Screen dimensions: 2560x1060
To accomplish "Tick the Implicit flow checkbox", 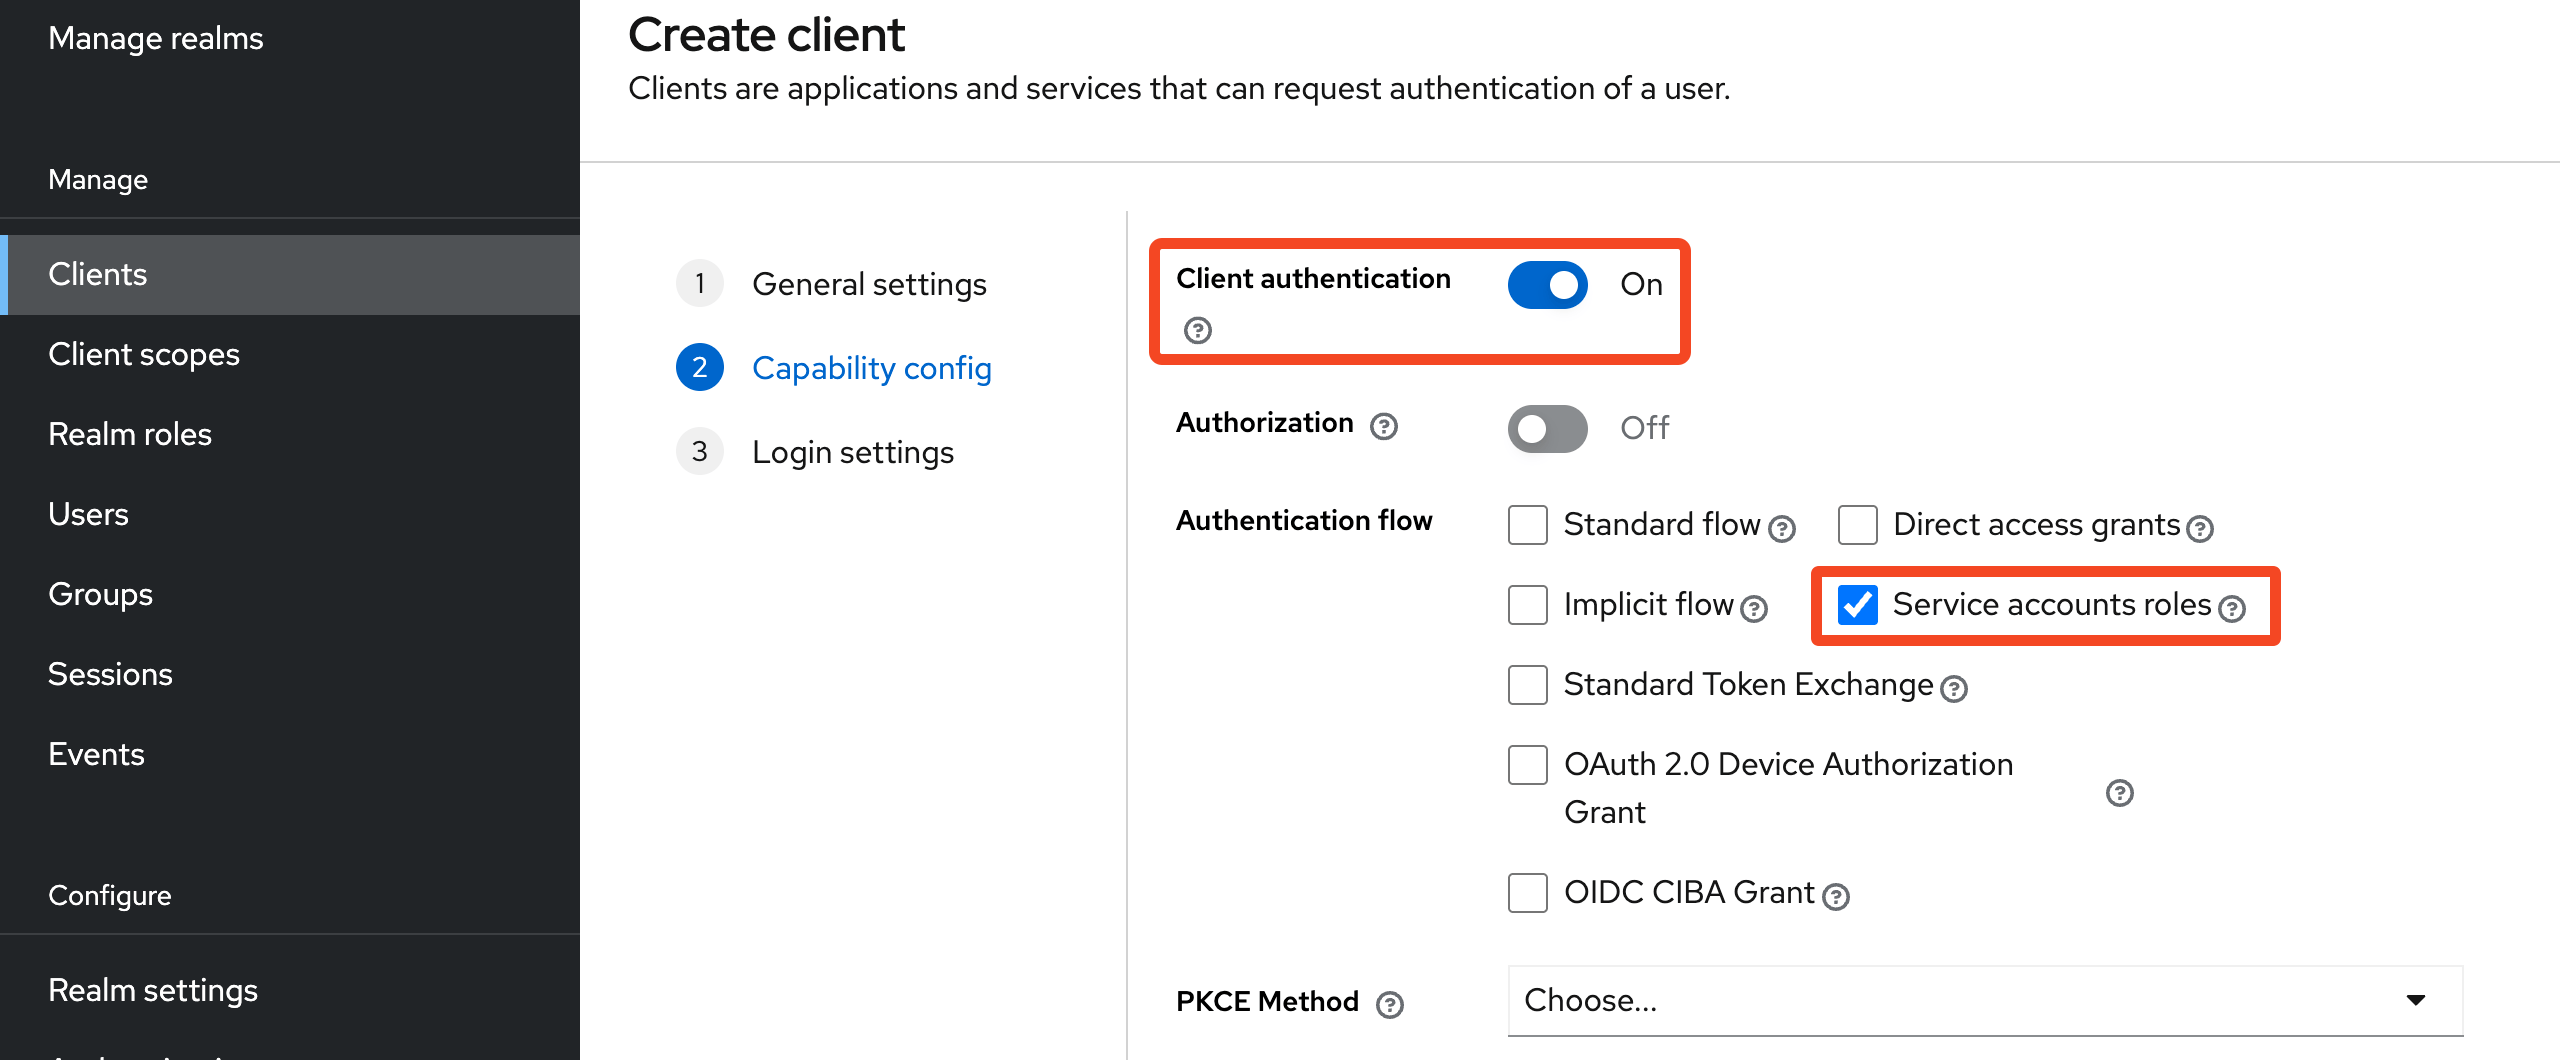I will click(x=1527, y=605).
